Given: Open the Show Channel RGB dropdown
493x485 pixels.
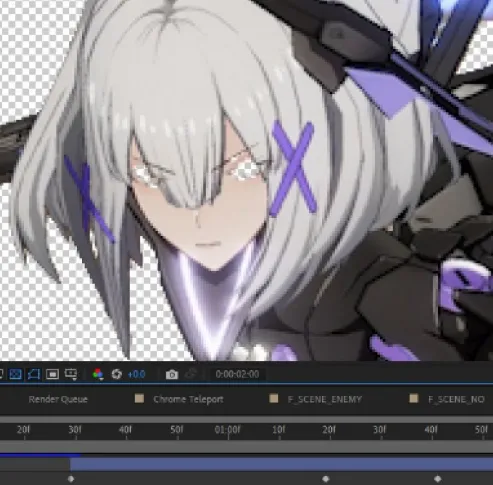Looking at the screenshot, I should pos(98,374).
